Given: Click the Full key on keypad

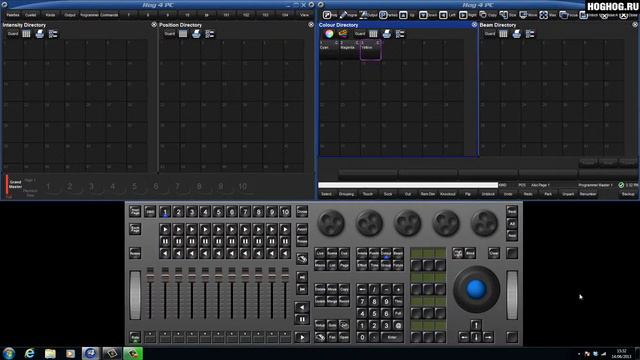Looking at the screenshot, I should [x=398, y=313].
